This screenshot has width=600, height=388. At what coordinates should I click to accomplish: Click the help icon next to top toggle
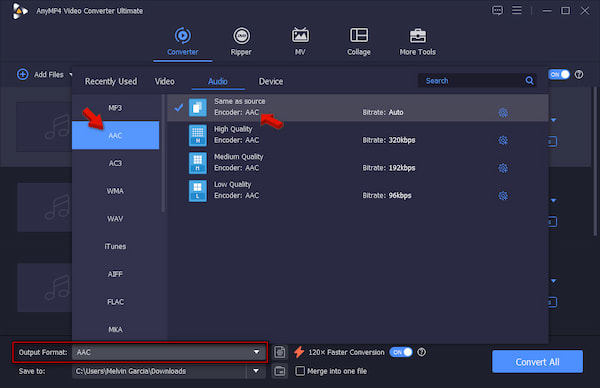pos(579,75)
